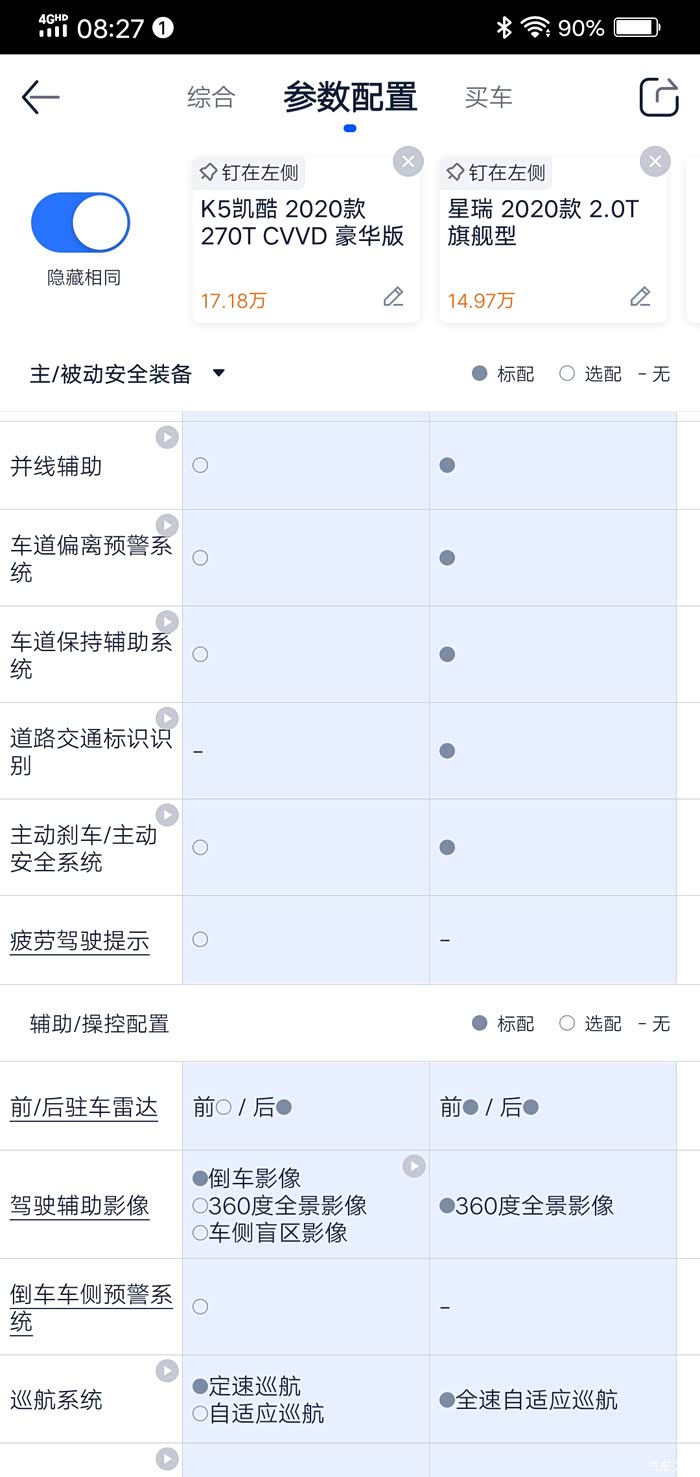Pin 星瑞 to the left side
The width and height of the screenshot is (700, 1477).
tap(496, 173)
